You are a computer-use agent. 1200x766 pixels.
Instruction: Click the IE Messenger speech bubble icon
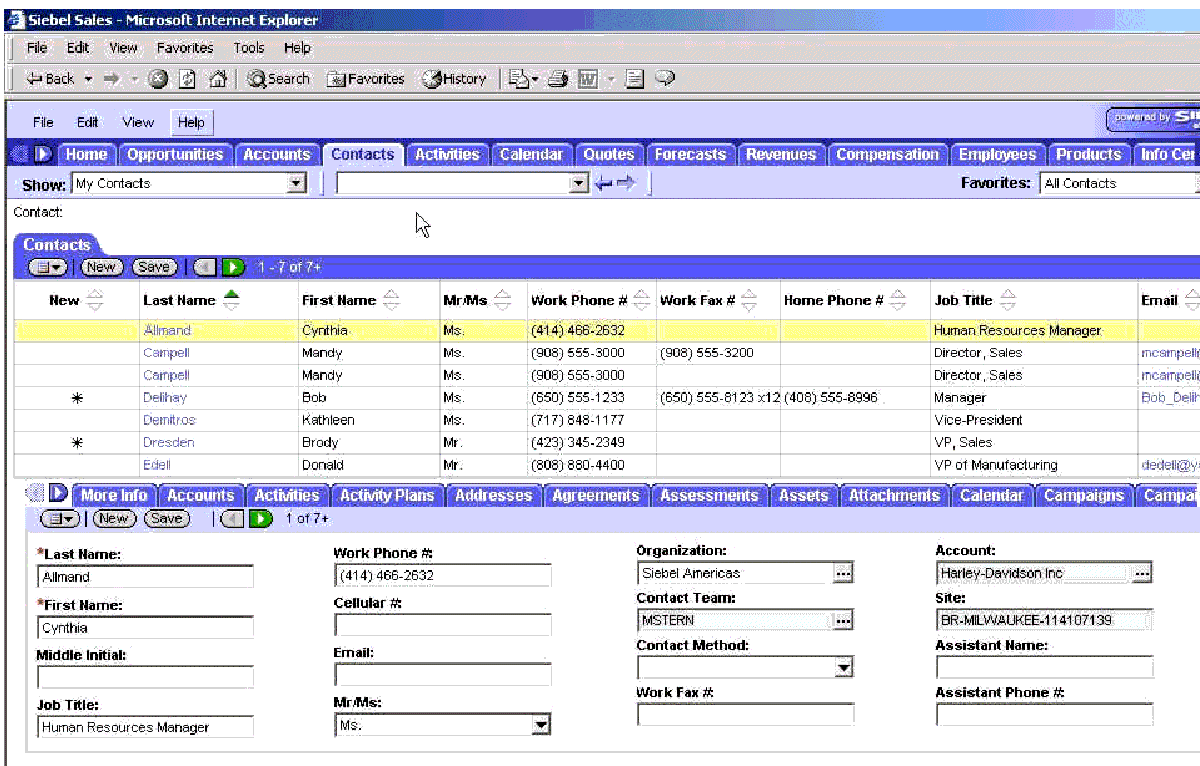664,79
